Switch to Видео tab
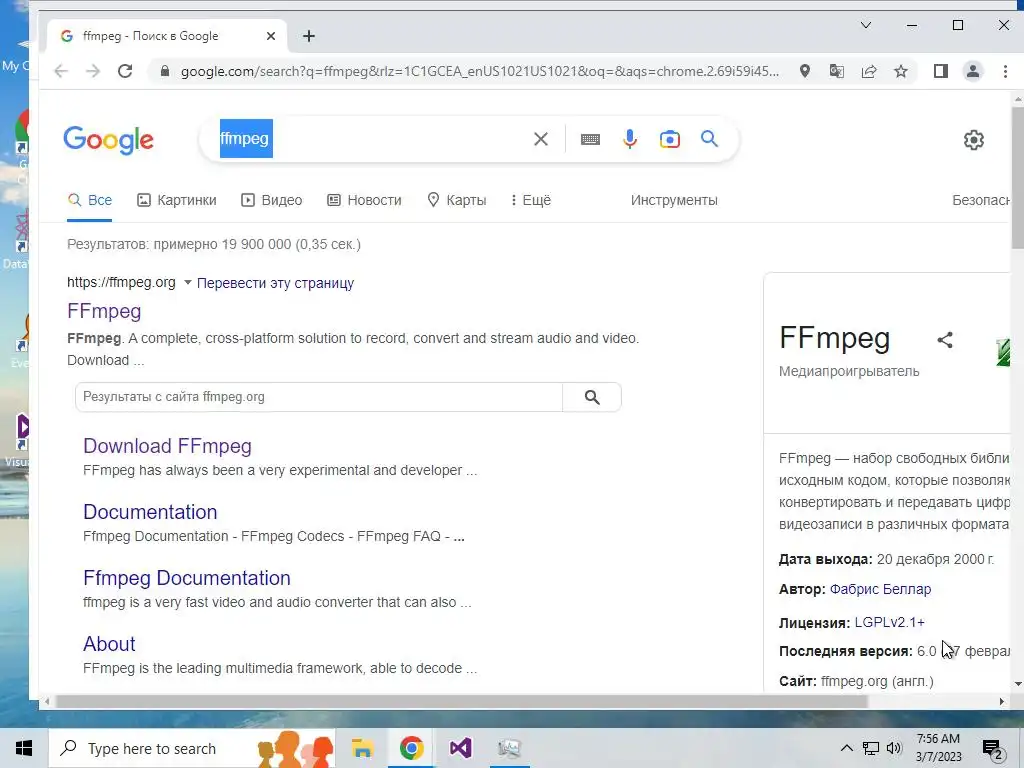 point(271,200)
